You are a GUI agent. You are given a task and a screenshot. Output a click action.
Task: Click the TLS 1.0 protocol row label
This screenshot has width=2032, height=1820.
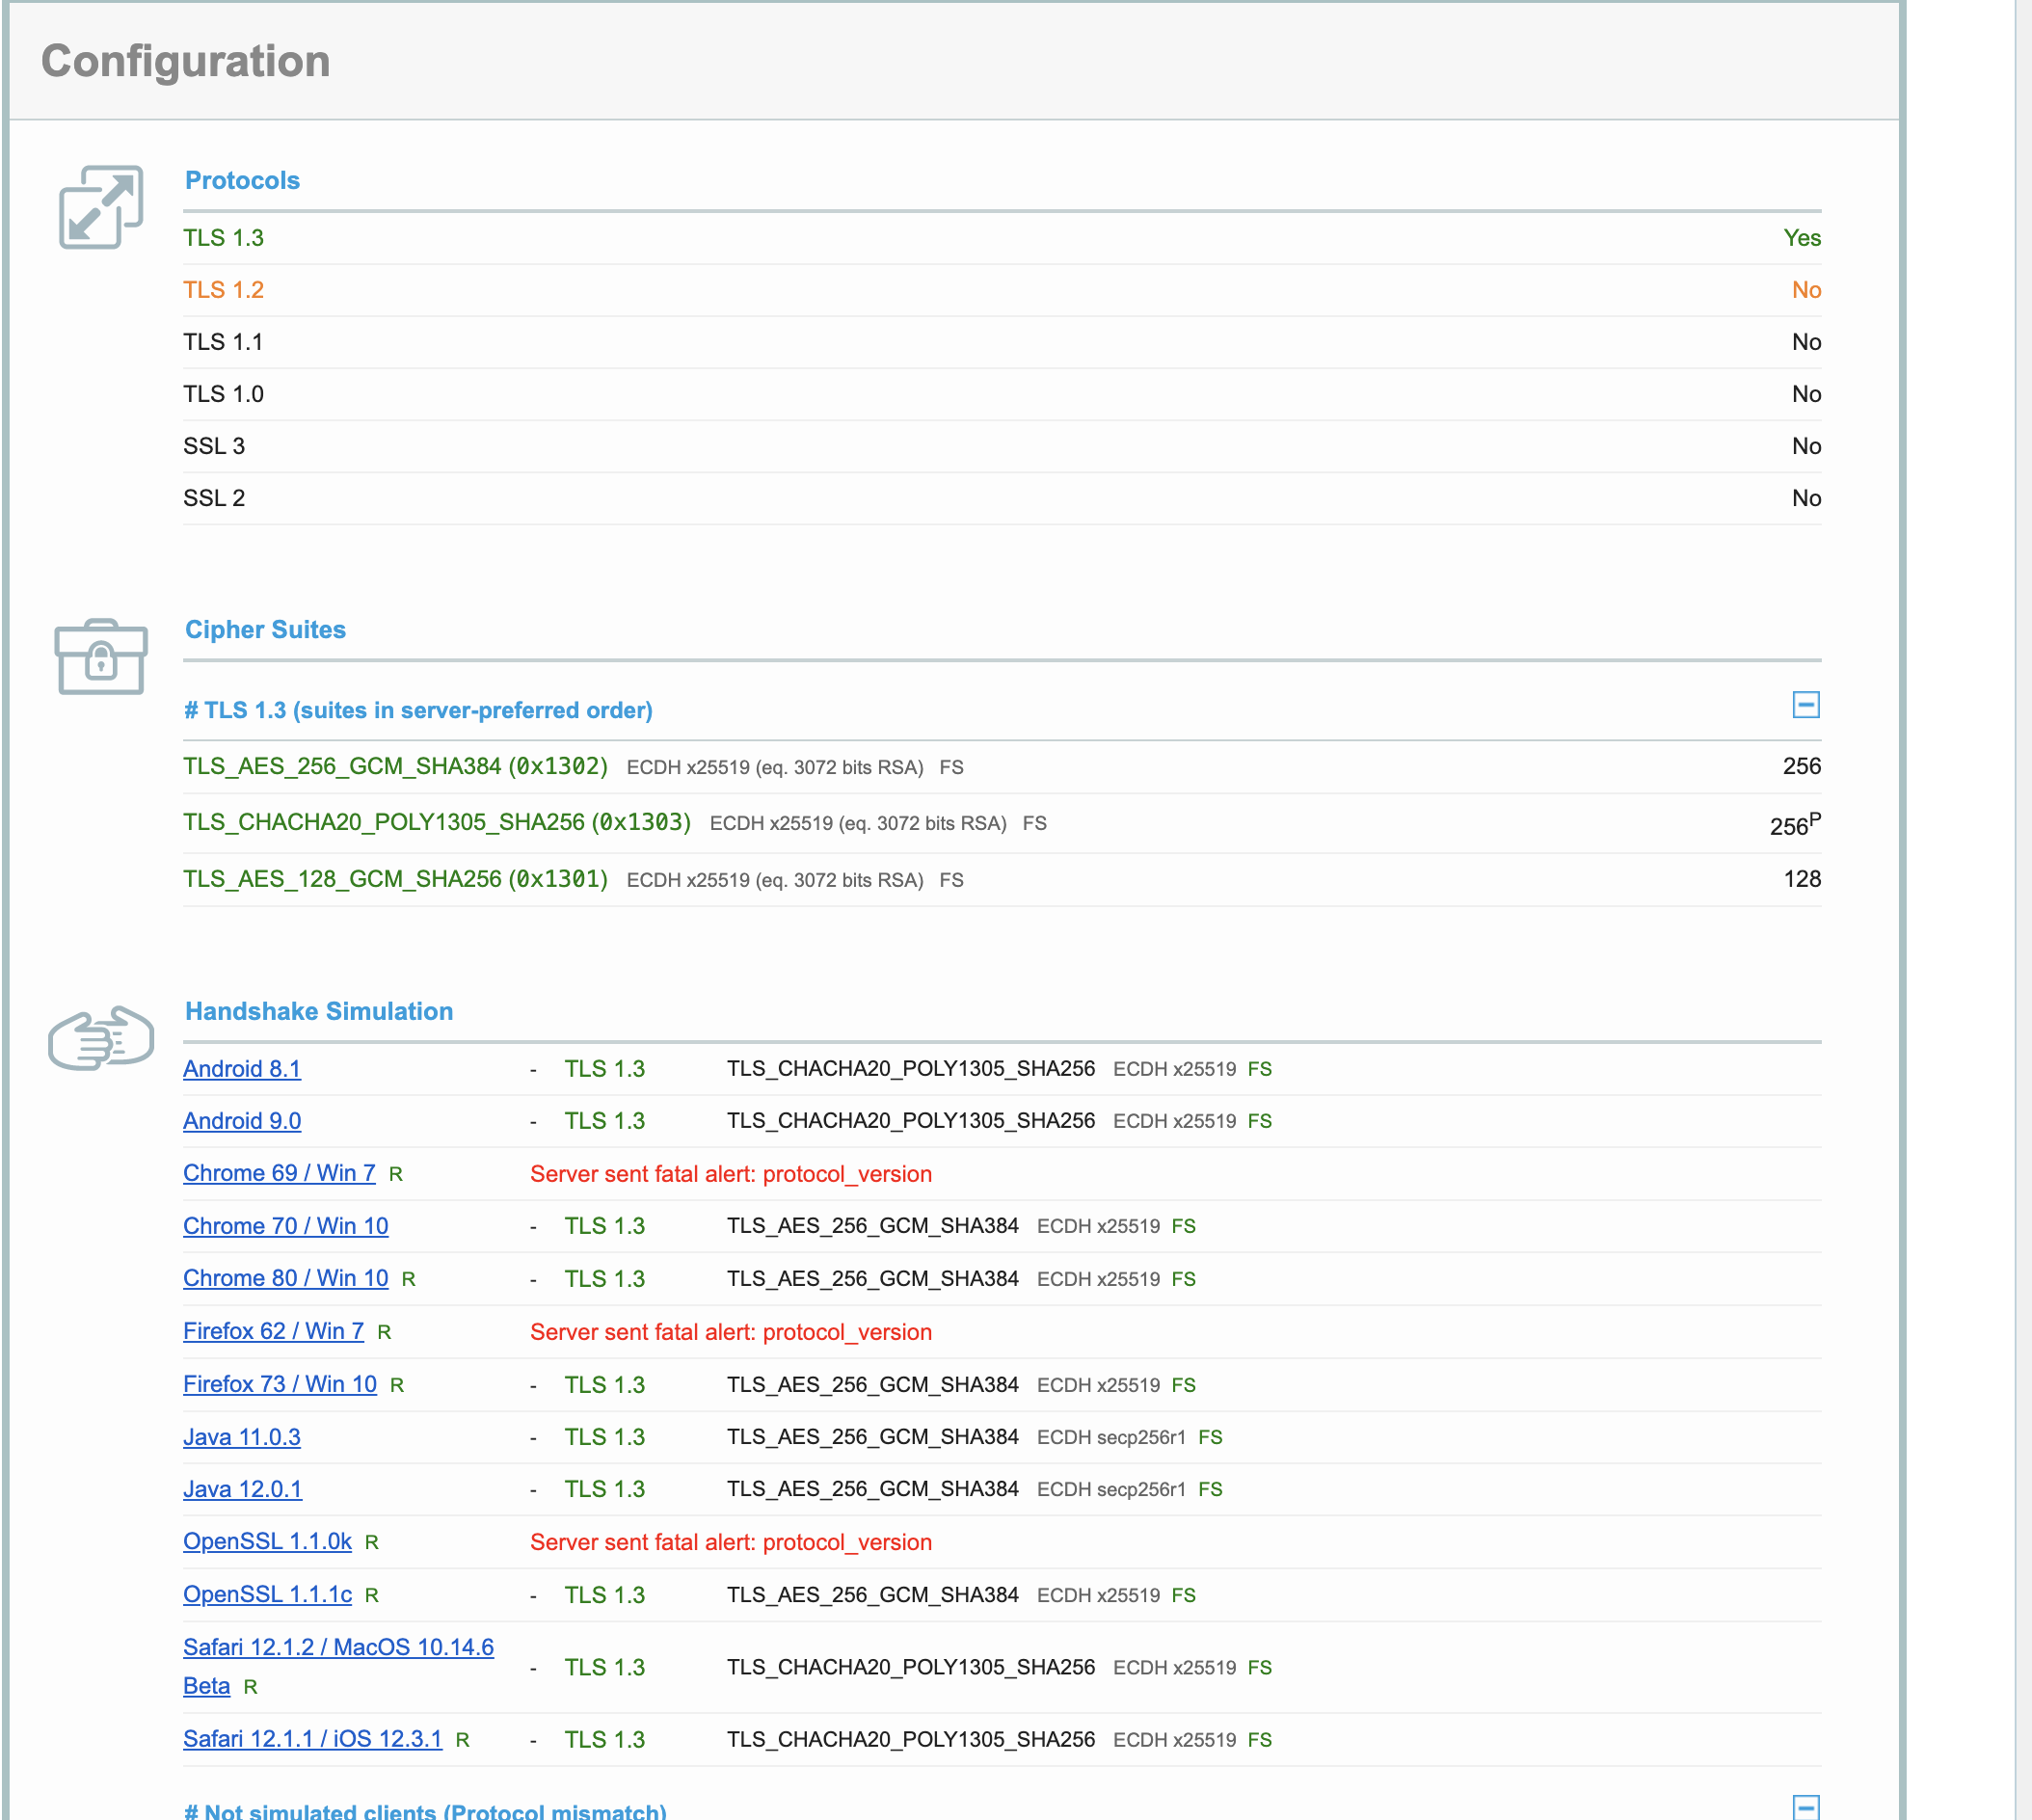224,394
